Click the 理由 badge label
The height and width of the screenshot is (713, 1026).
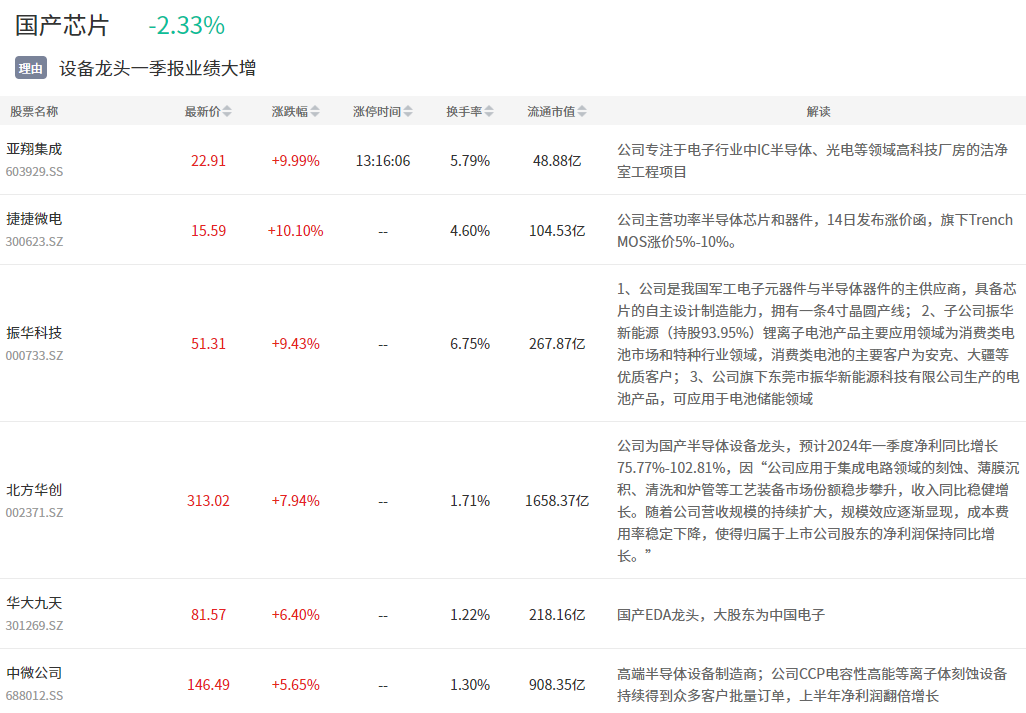tap(31, 68)
